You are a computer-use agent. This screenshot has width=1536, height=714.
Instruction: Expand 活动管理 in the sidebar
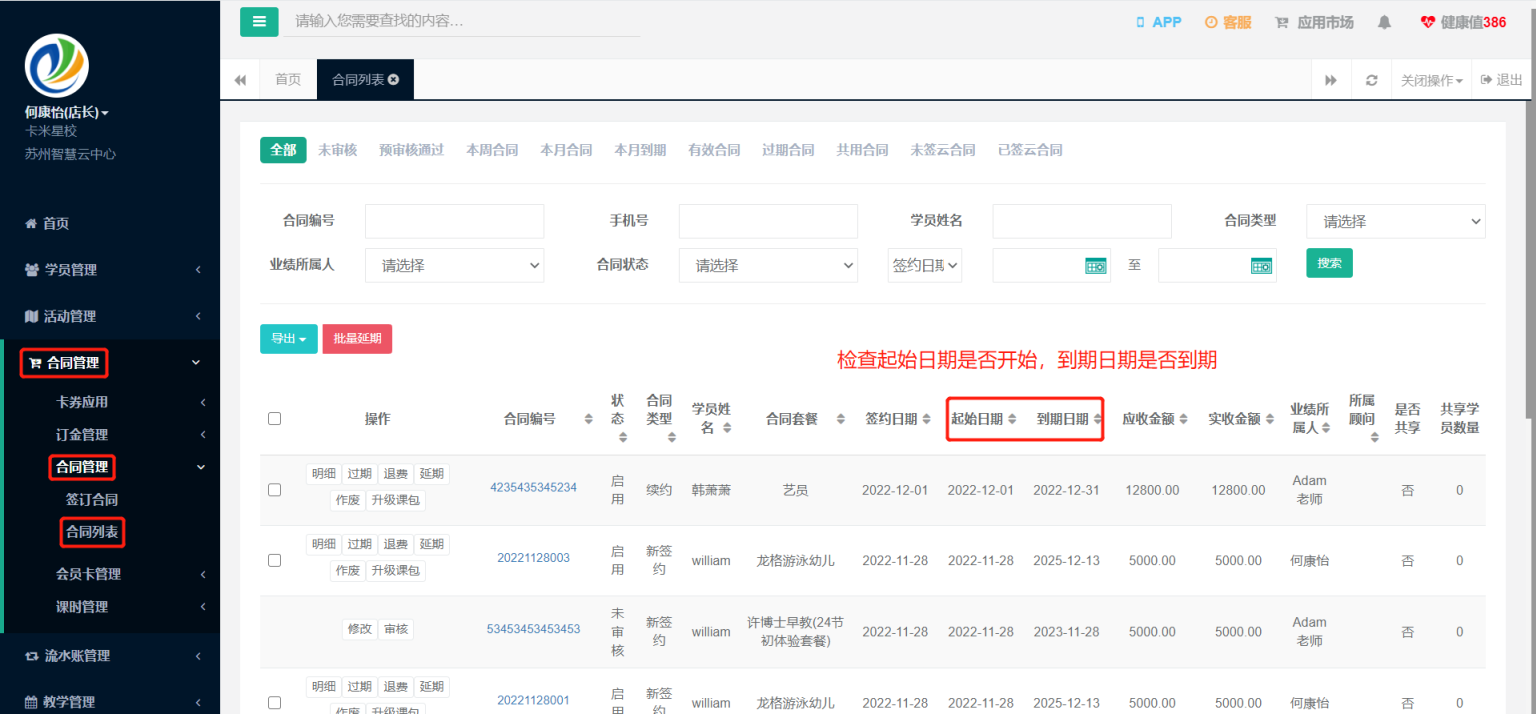click(x=110, y=316)
